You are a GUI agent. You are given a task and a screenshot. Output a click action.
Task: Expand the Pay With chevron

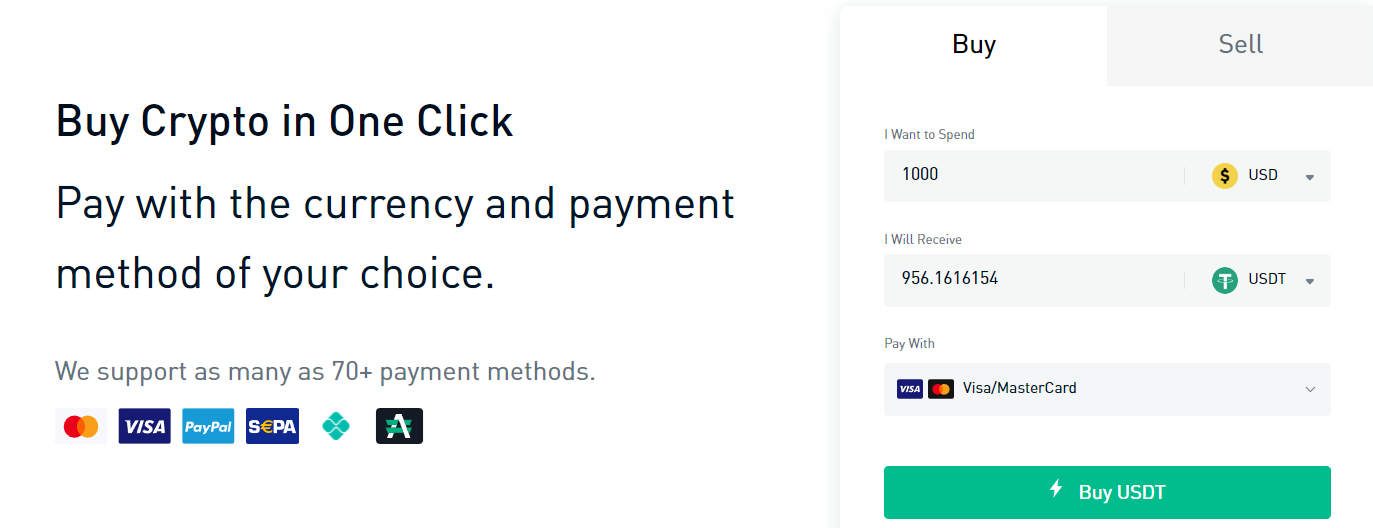pos(1311,389)
